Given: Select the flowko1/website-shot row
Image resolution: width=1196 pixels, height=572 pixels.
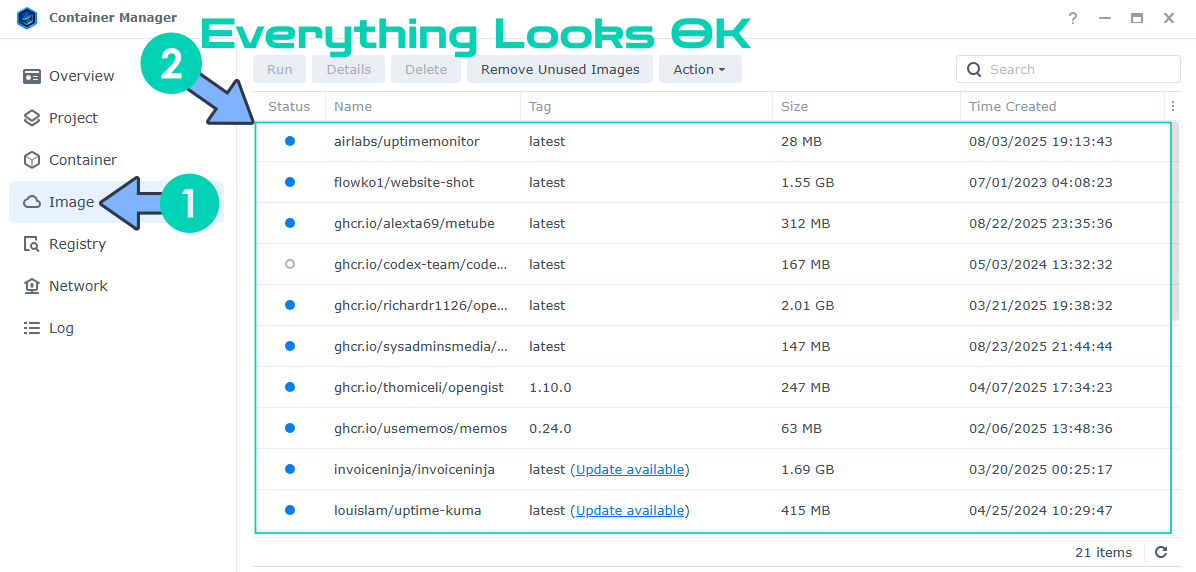Looking at the screenshot, I should tap(712, 182).
